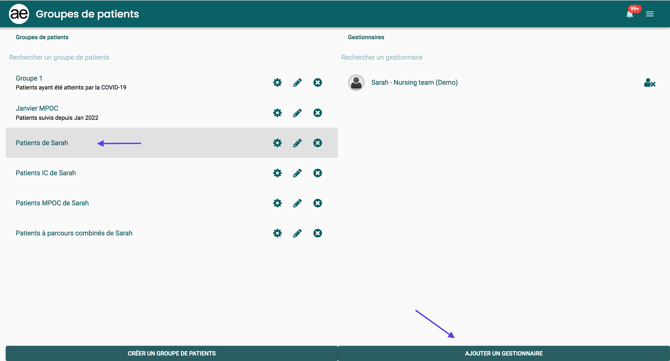Click the Groupes de patients page title
Viewport: 670px width, 361px height.
(87, 14)
